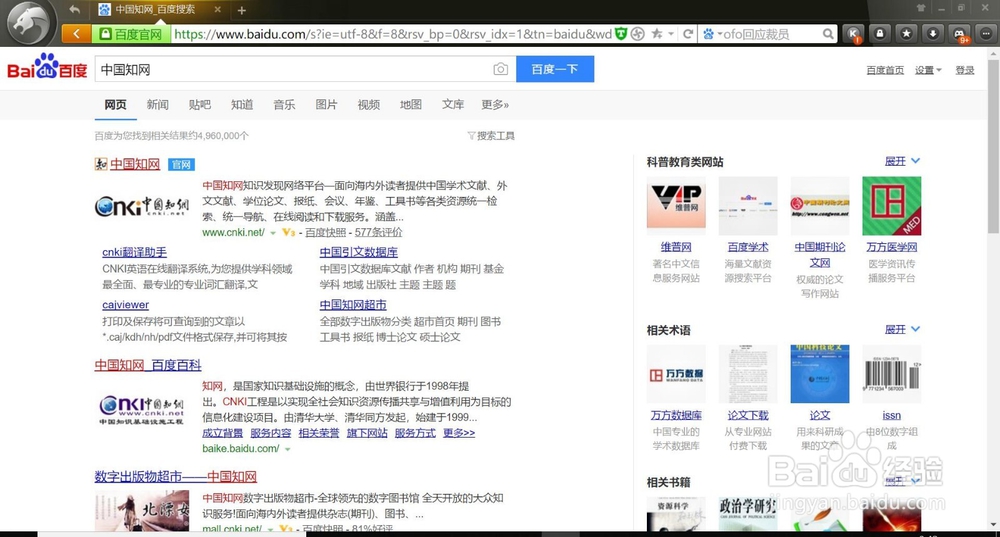
Task: Open the 万方数据库 link
Action: 676,416
